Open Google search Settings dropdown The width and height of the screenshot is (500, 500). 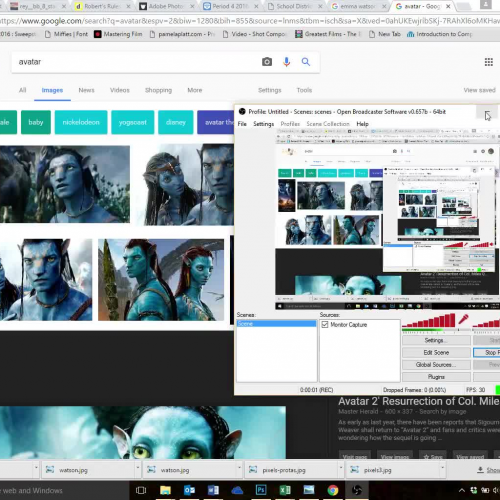coord(270,90)
